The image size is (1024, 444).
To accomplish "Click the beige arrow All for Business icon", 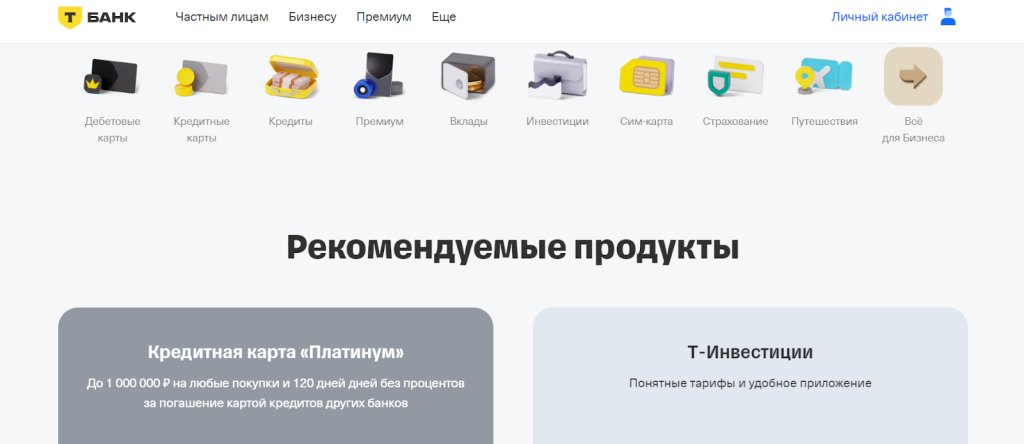I will (913, 76).
